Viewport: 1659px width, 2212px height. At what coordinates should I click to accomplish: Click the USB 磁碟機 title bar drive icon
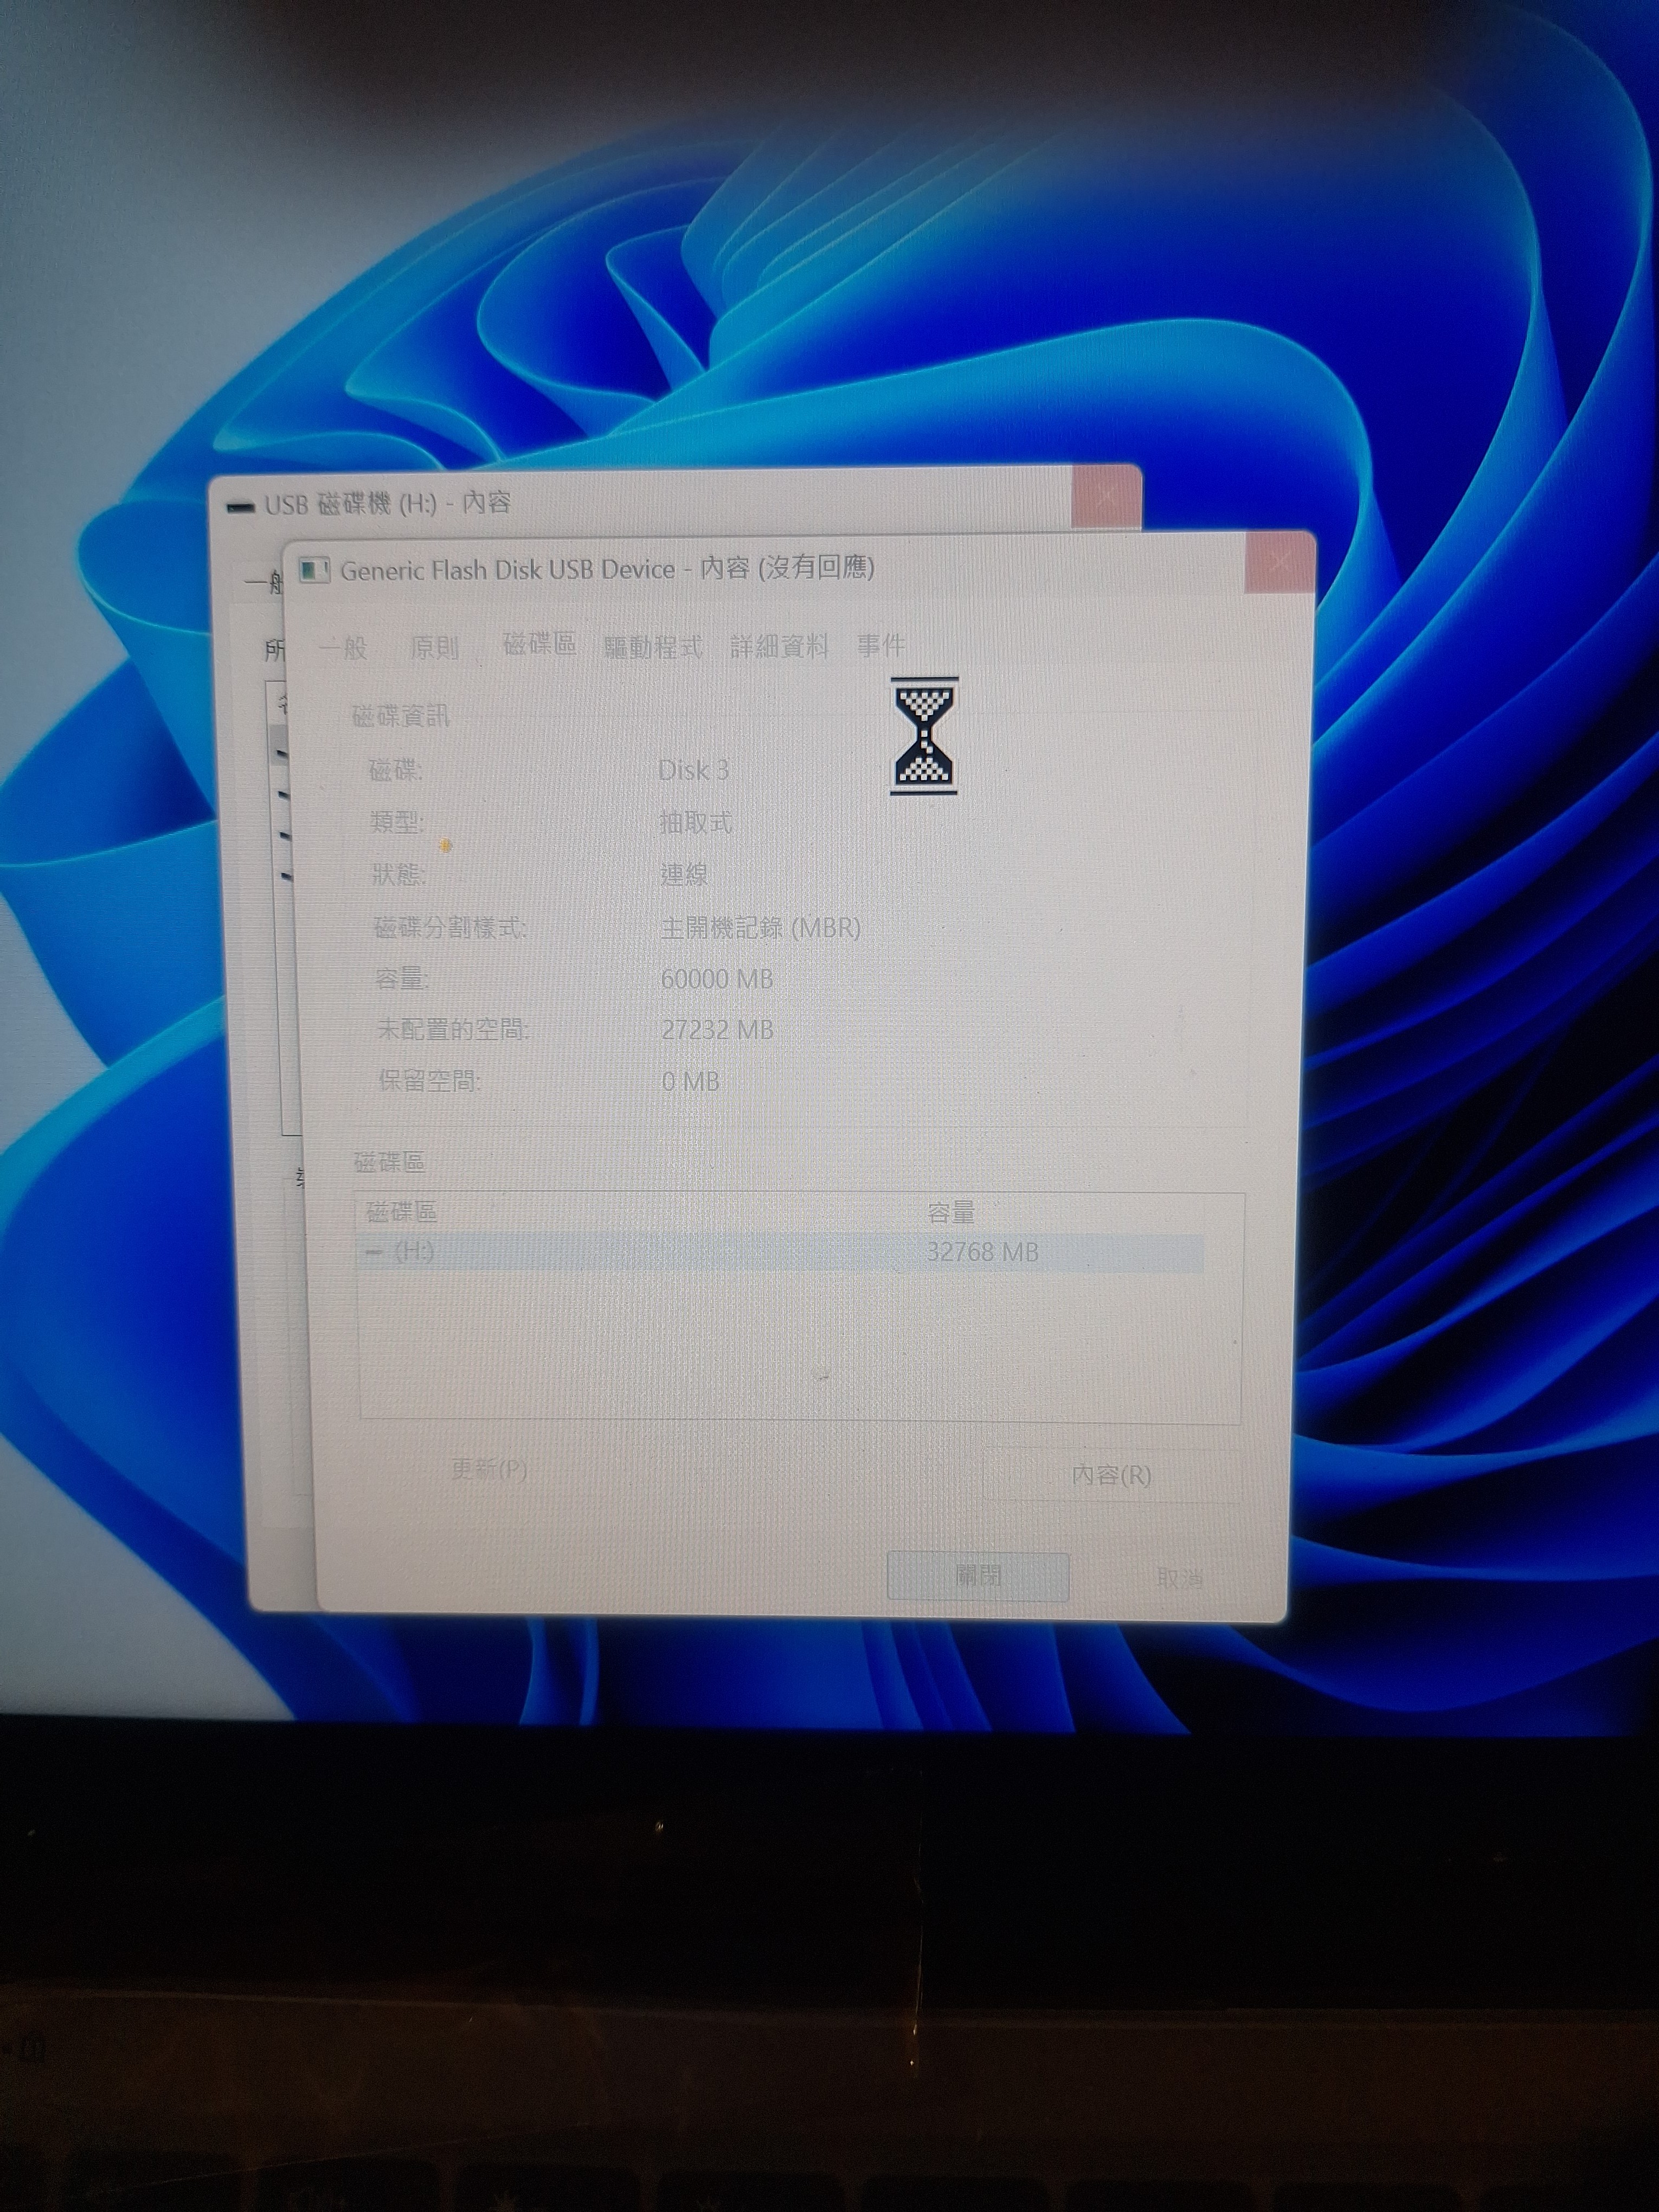coord(240,508)
